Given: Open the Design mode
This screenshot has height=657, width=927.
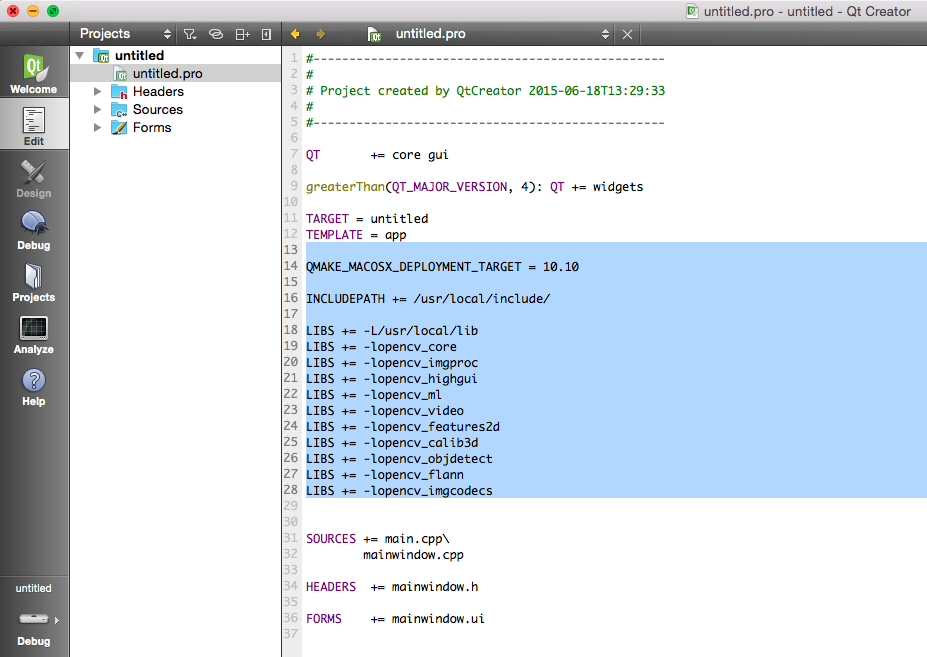Looking at the screenshot, I should tap(34, 177).
